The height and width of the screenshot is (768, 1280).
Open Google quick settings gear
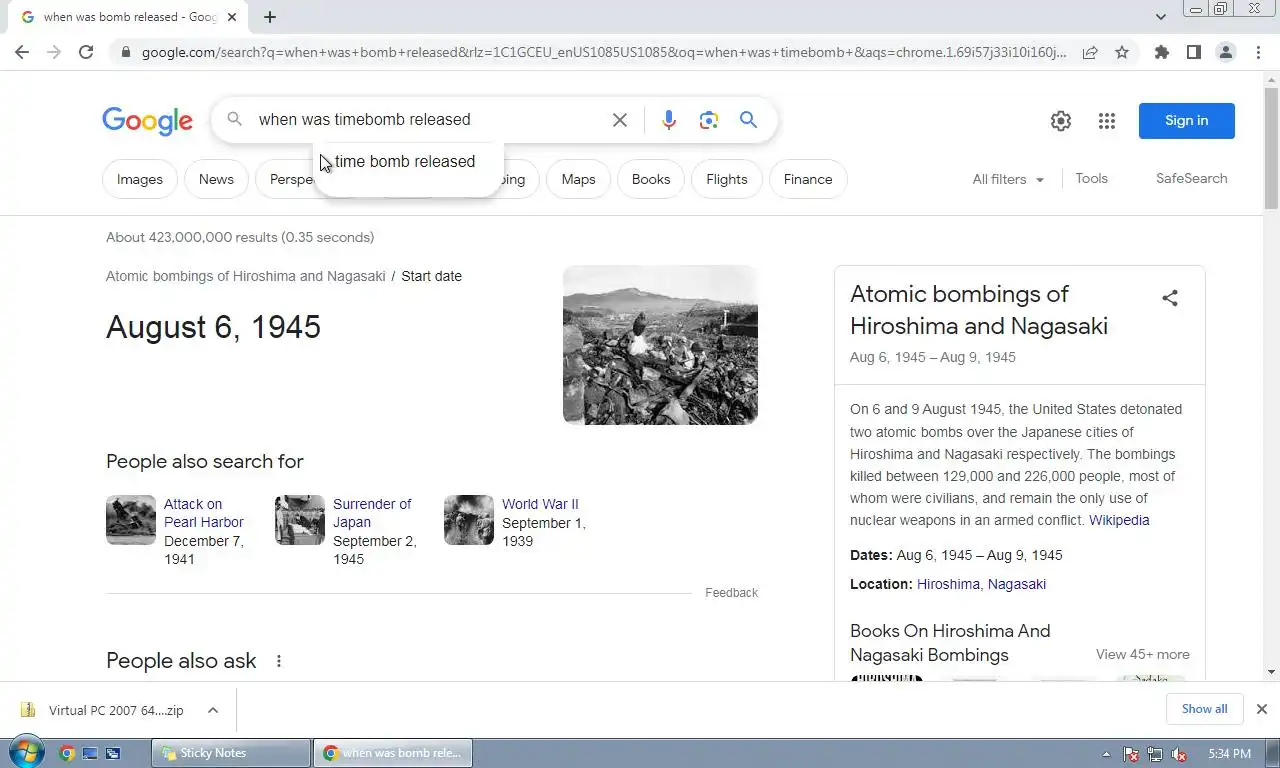pyautogui.click(x=1061, y=121)
